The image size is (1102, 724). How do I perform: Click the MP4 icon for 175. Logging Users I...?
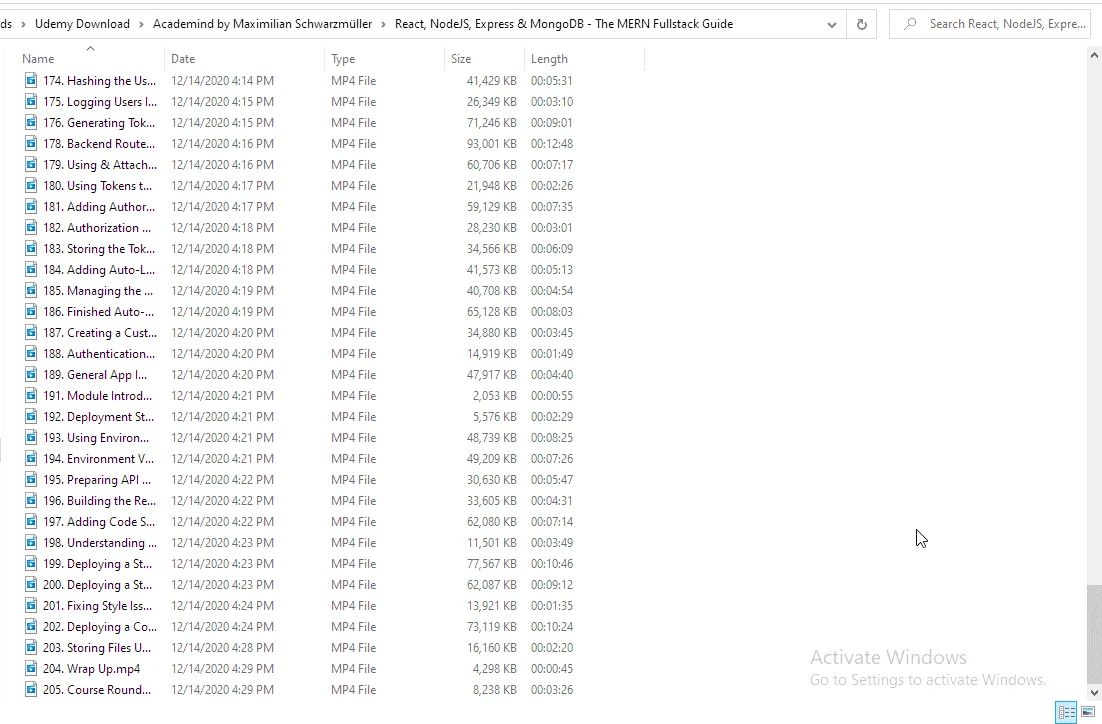click(31, 102)
